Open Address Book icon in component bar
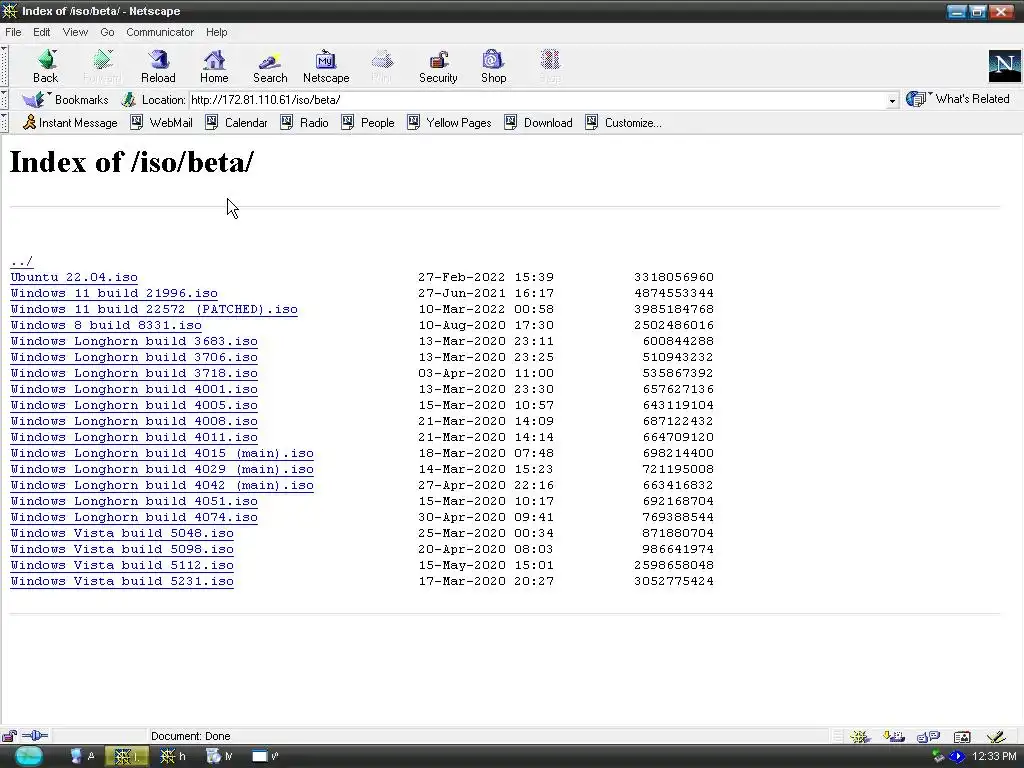Image resolution: width=1024 pixels, height=768 pixels. click(x=962, y=737)
